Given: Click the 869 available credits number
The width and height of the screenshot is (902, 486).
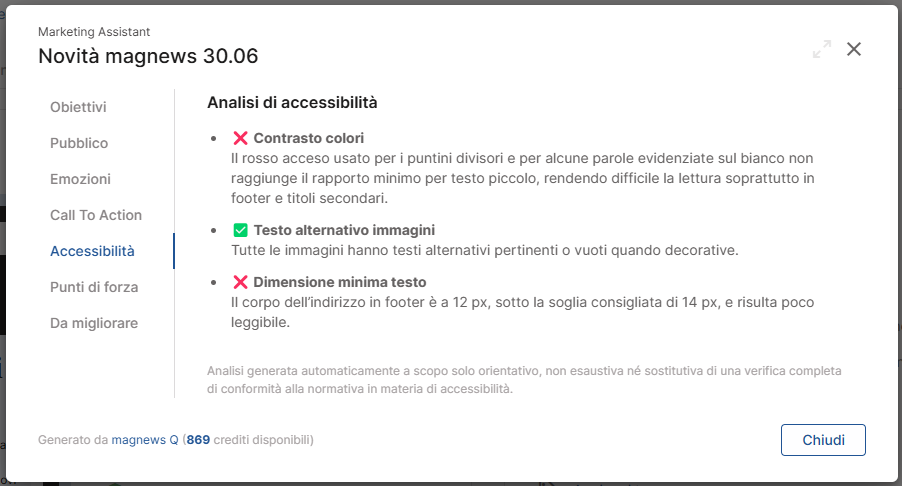Looking at the screenshot, I should [198, 440].
